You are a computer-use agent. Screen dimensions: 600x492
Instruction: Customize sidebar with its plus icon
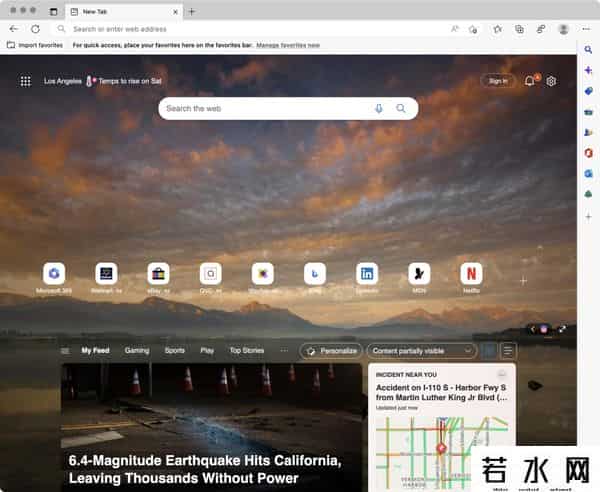[588, 217]
